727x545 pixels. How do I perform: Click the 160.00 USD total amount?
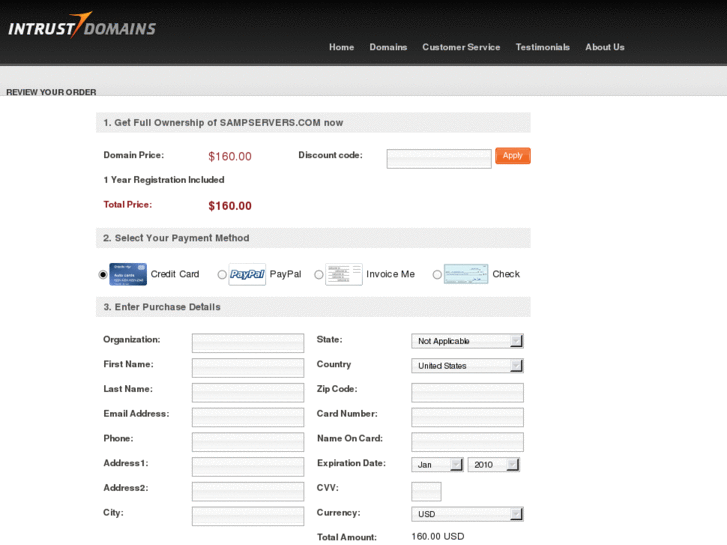pos(438,537)
